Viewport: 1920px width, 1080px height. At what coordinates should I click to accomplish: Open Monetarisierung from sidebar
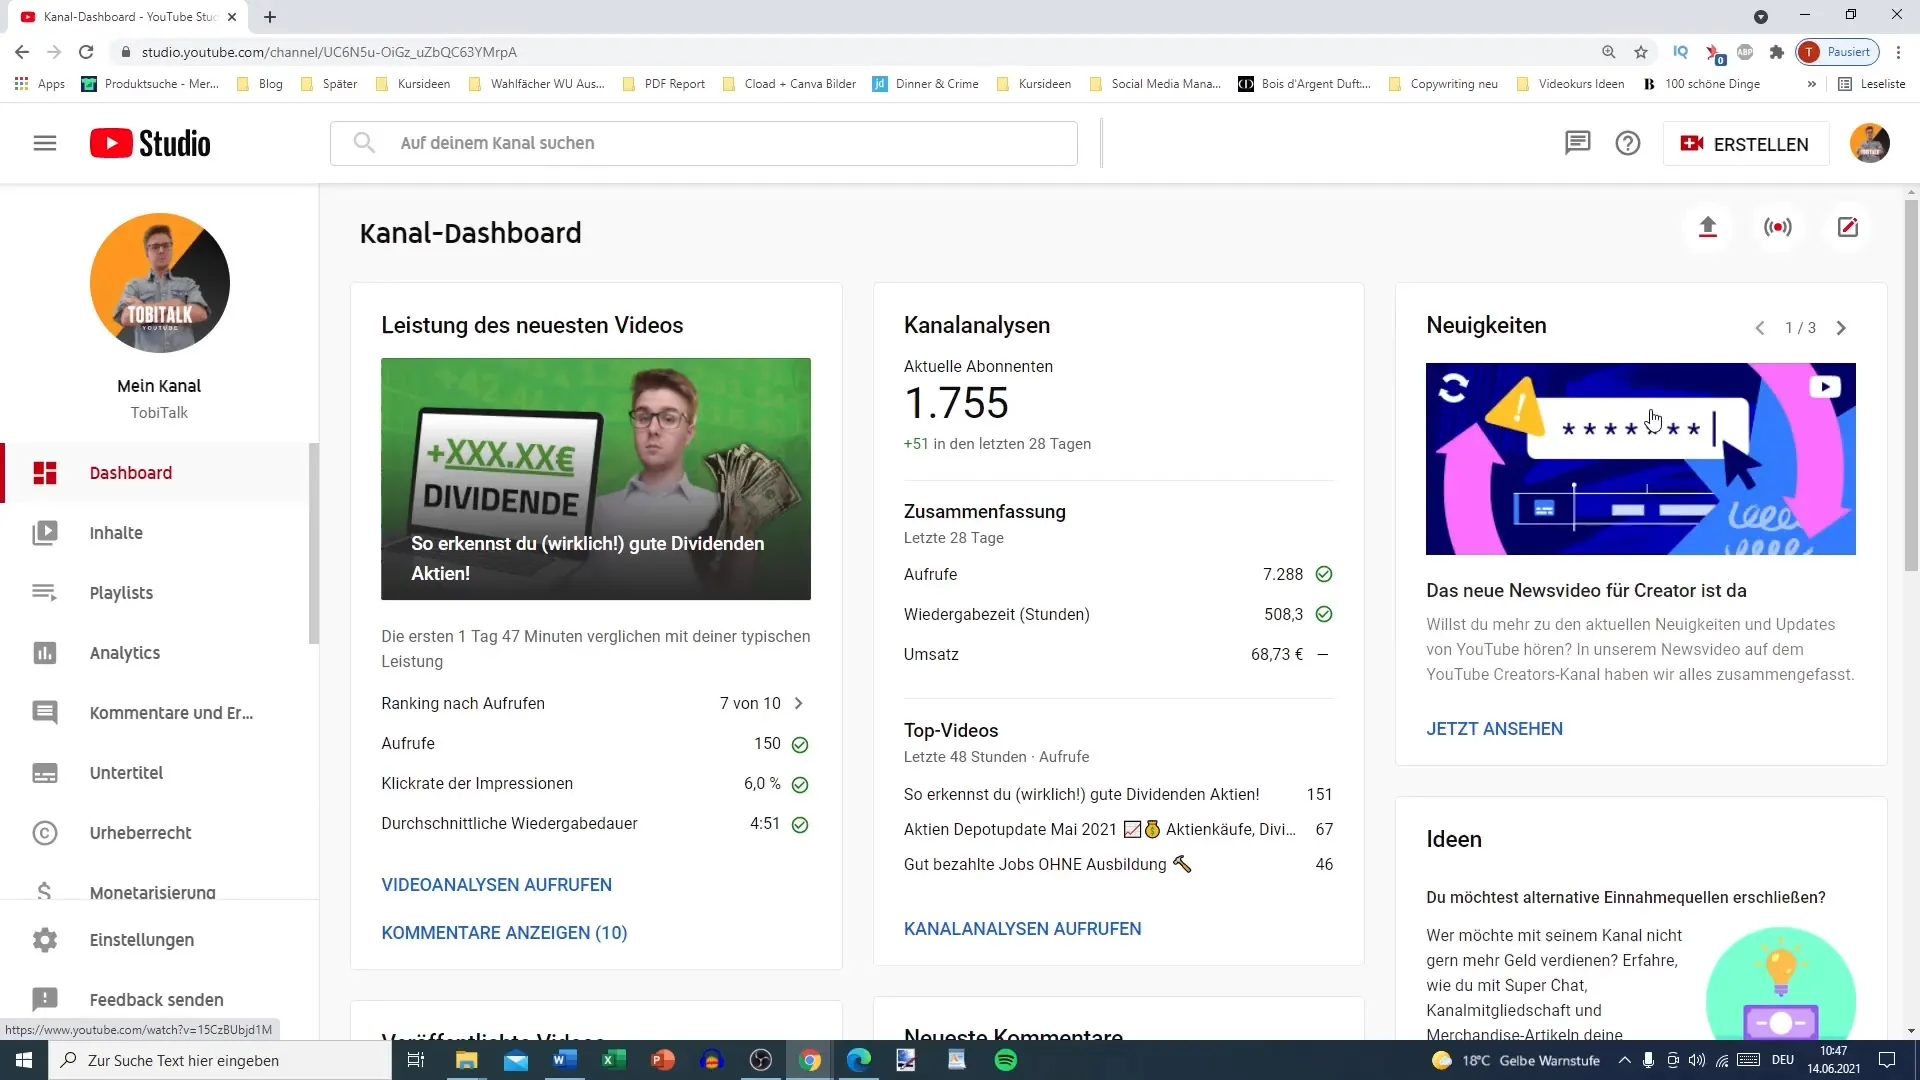(152, 893)
